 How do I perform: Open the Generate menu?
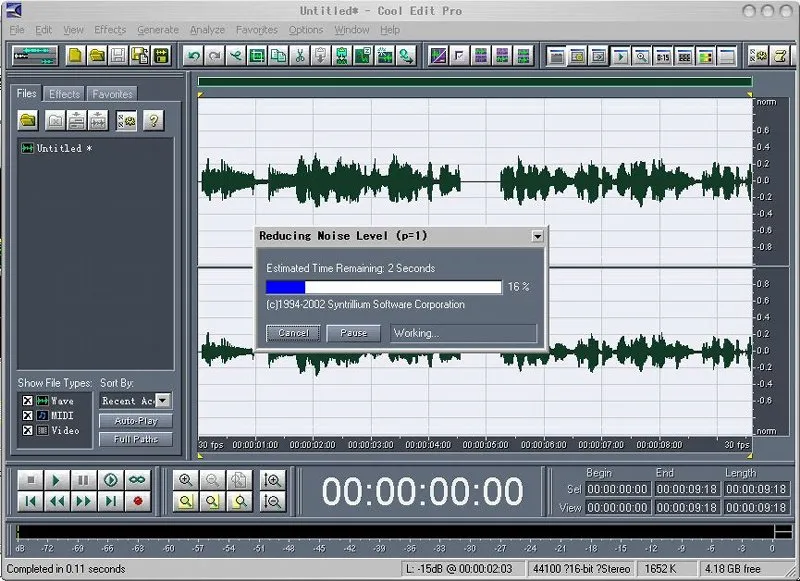click(158, 30)
